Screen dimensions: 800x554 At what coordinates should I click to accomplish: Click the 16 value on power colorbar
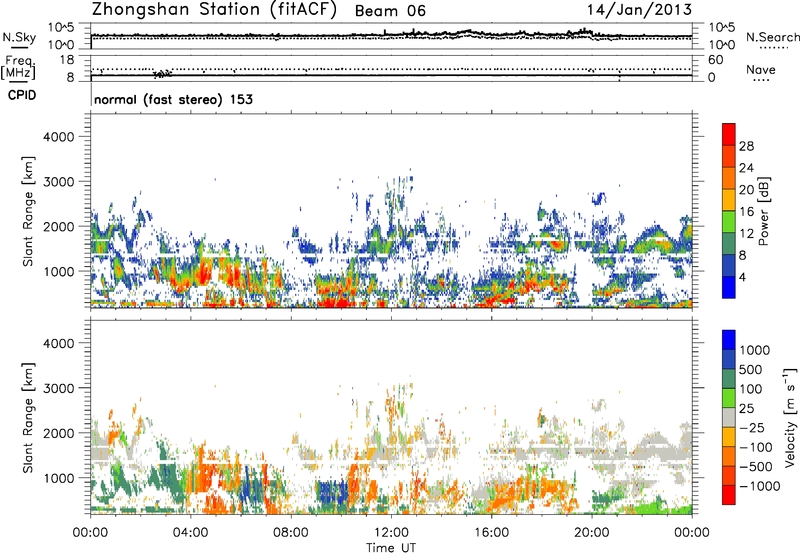(746, 212)
